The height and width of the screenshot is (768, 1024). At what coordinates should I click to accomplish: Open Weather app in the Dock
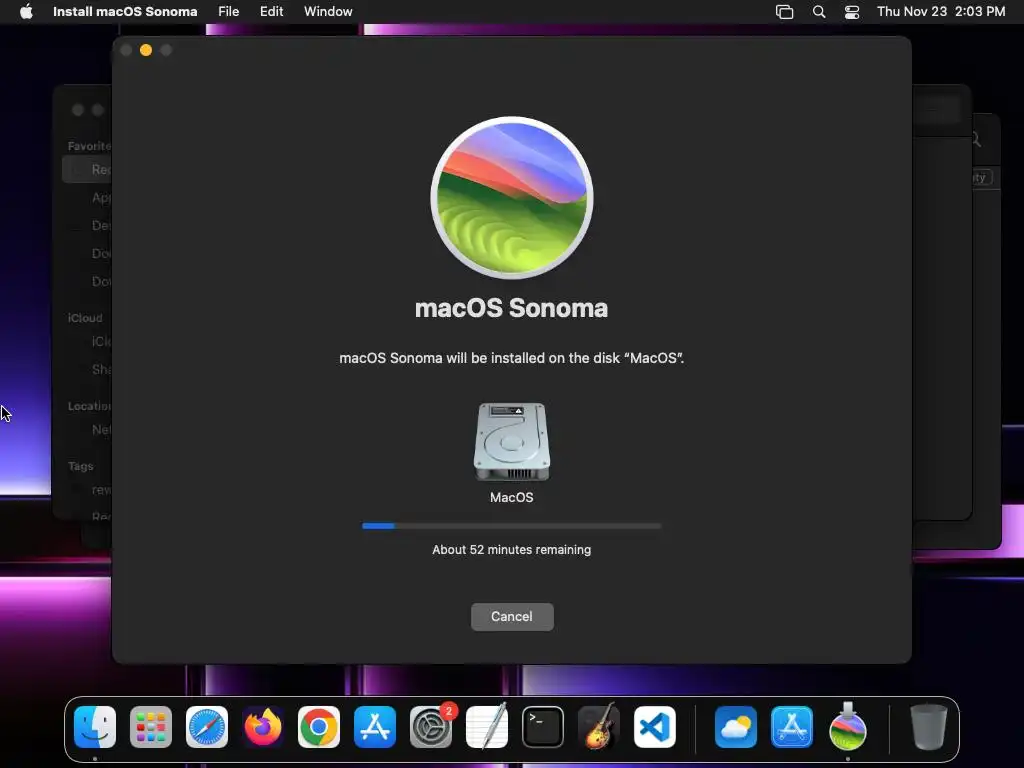tap(736, 727)
